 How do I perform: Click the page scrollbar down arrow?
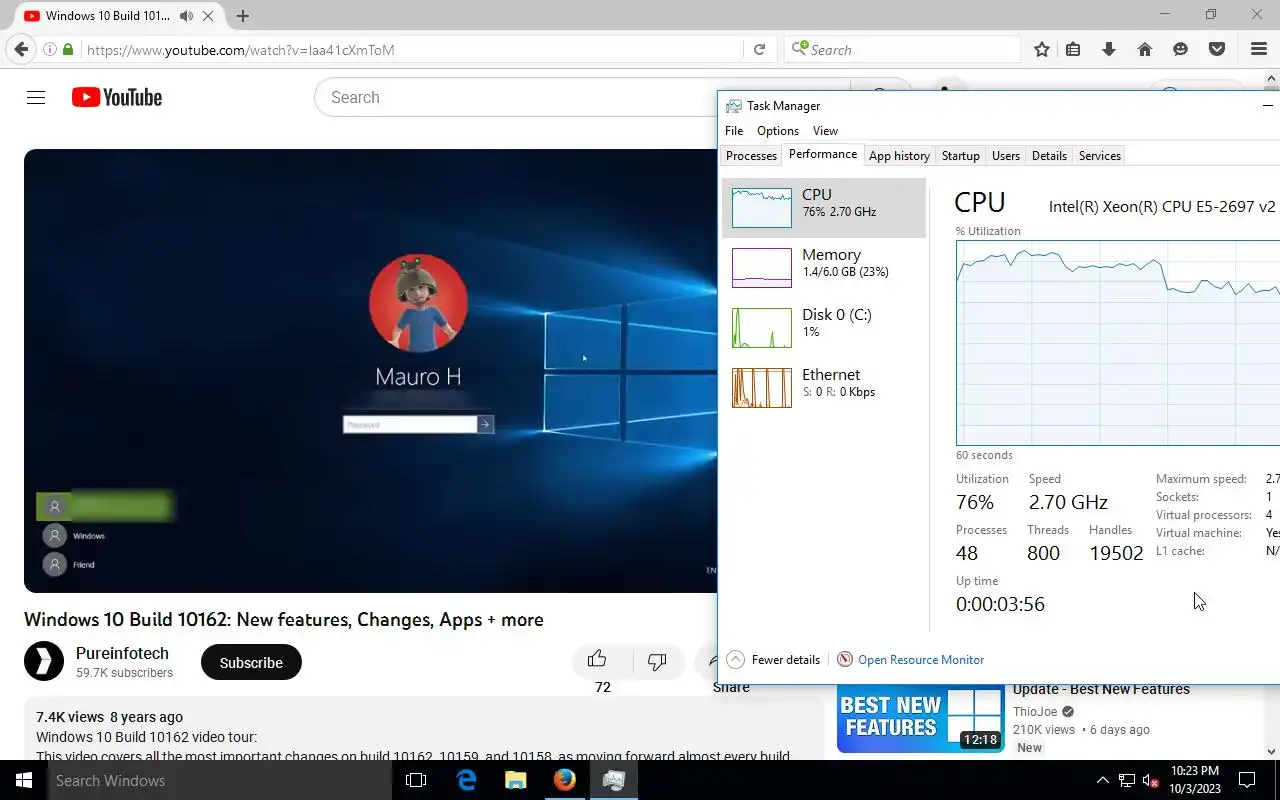pyautogui.click(x=1272, y=751)
